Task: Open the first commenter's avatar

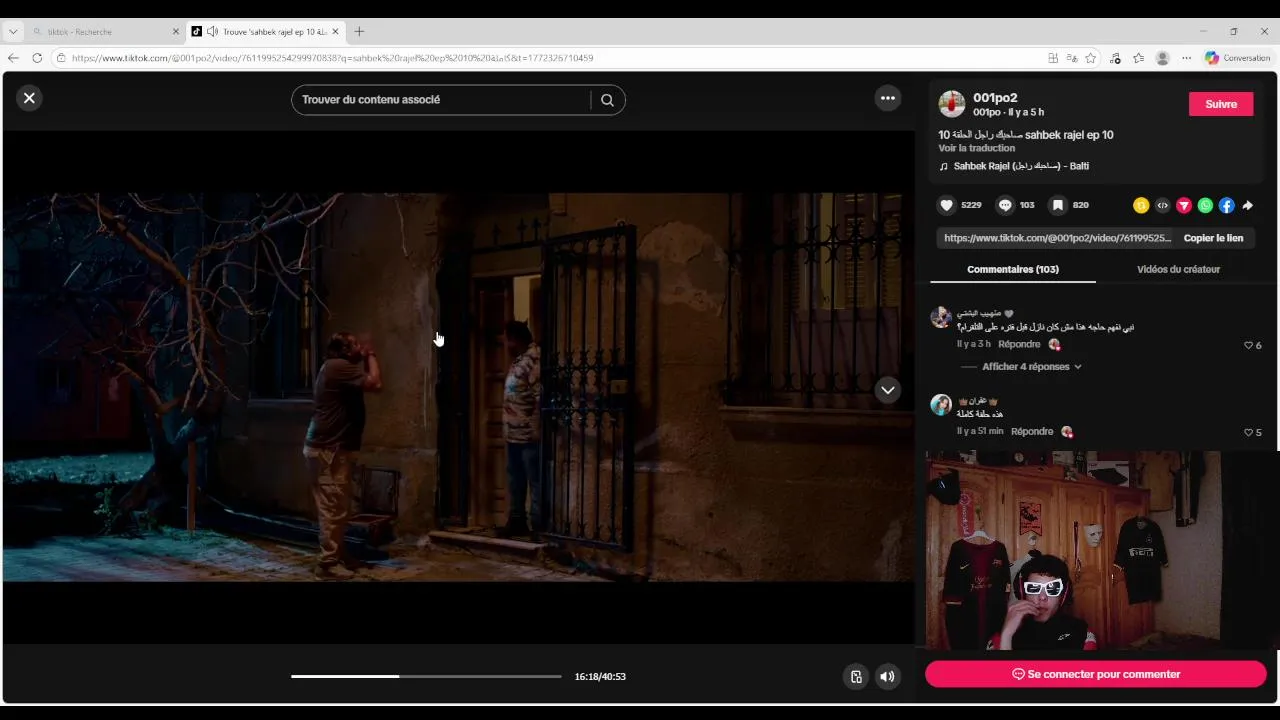Action: click(941, 317)
